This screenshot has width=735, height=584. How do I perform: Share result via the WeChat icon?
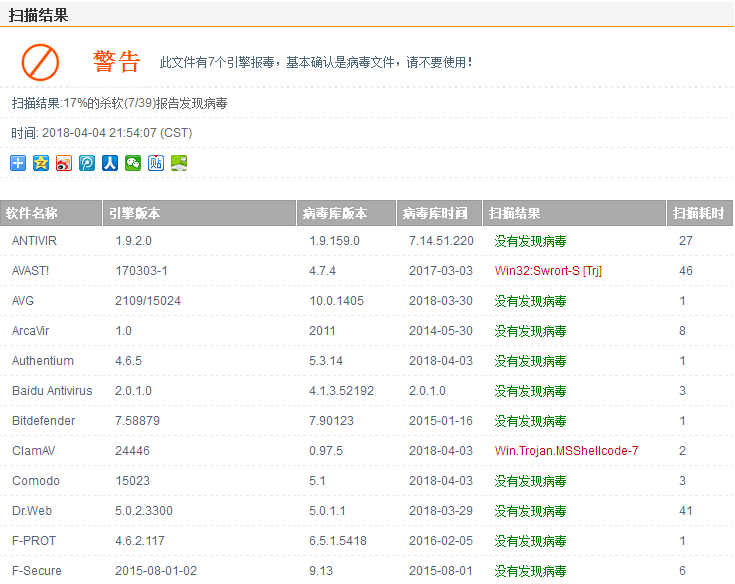tap(133, 163)
